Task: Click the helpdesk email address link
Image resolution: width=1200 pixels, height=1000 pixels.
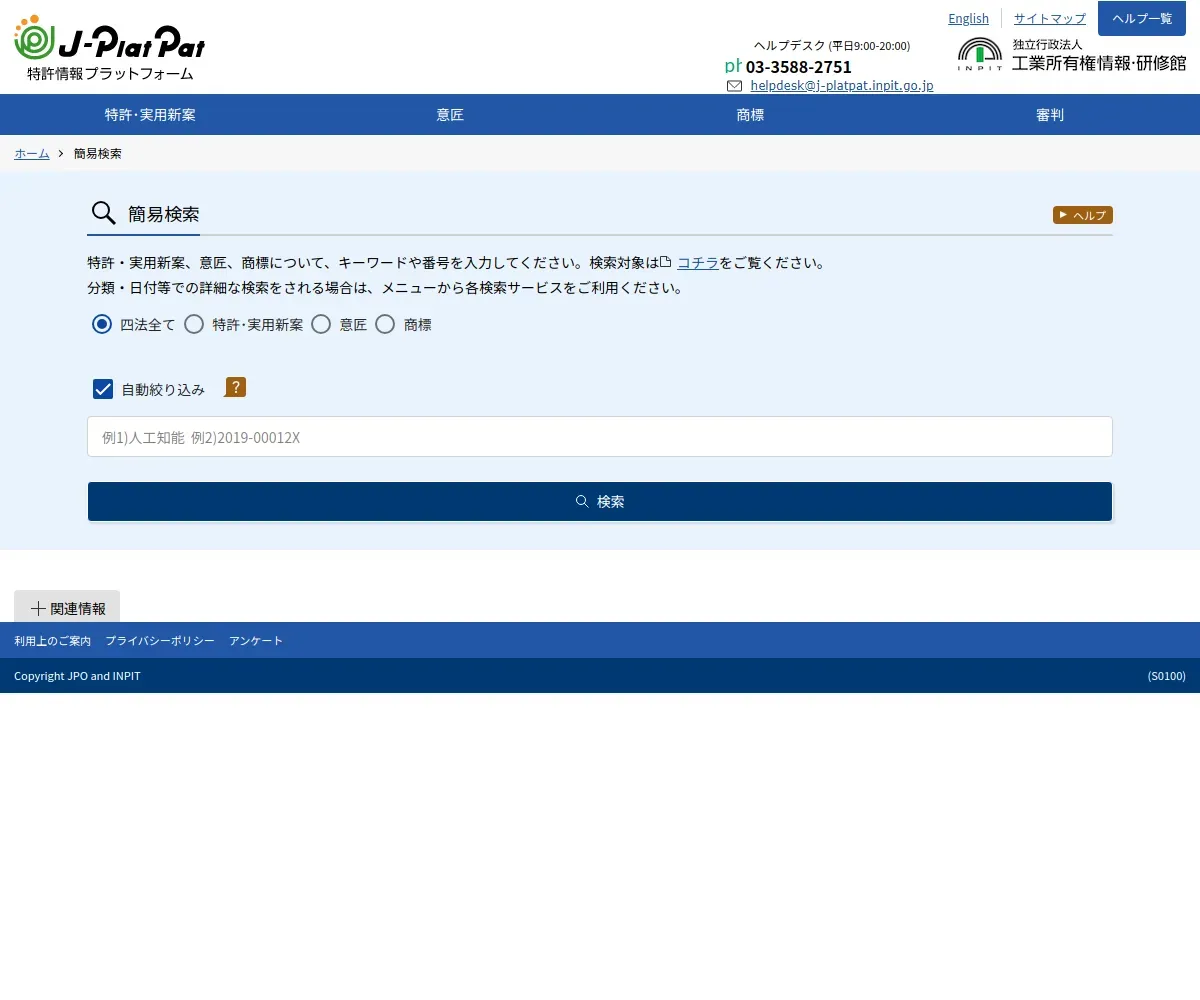Action: (842, 86)
